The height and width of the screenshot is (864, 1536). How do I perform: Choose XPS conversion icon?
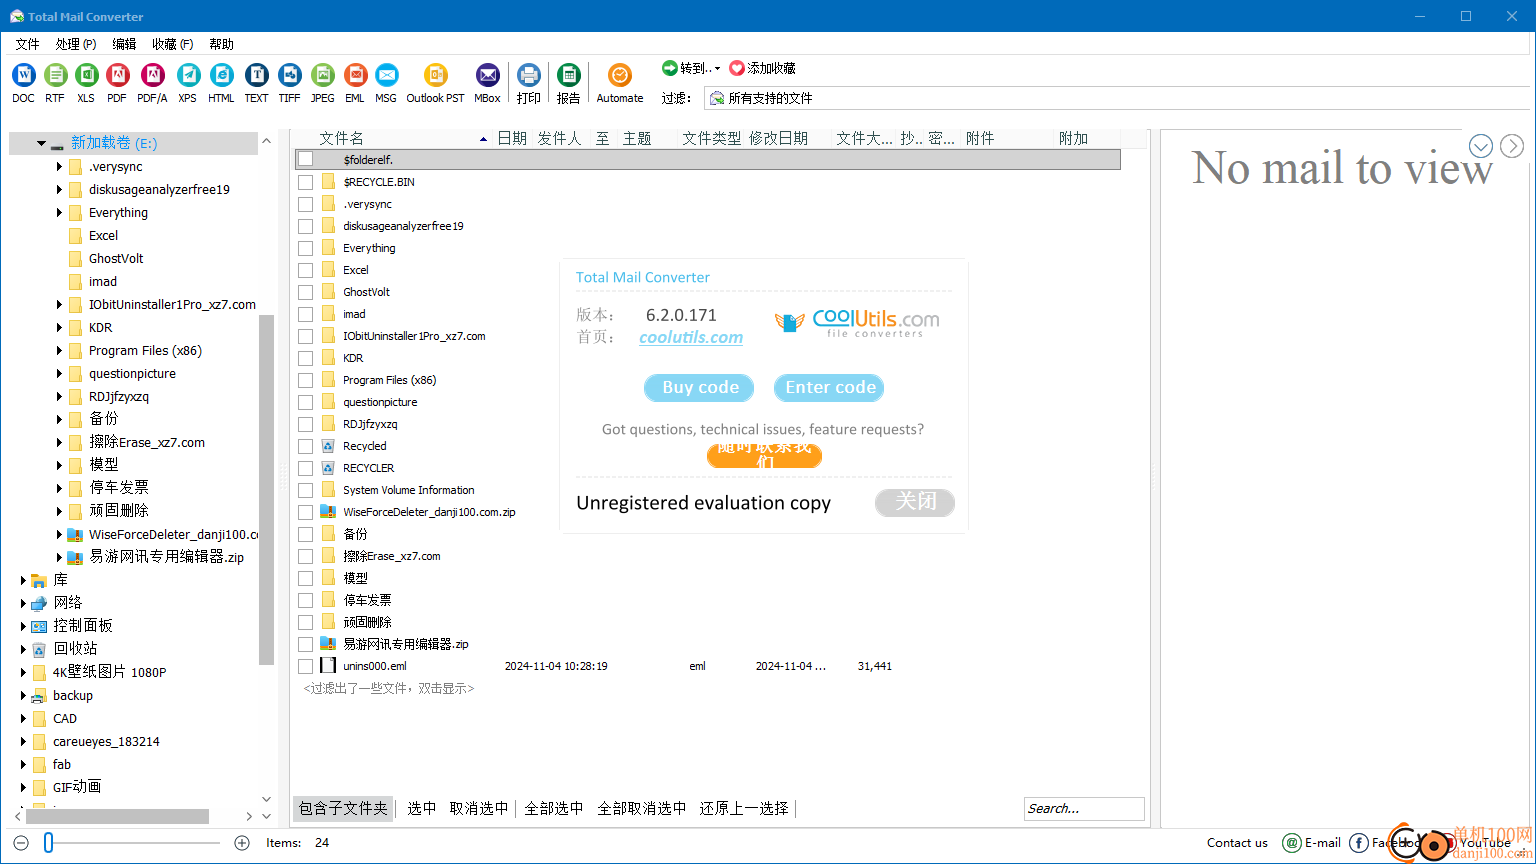(188, 75)
